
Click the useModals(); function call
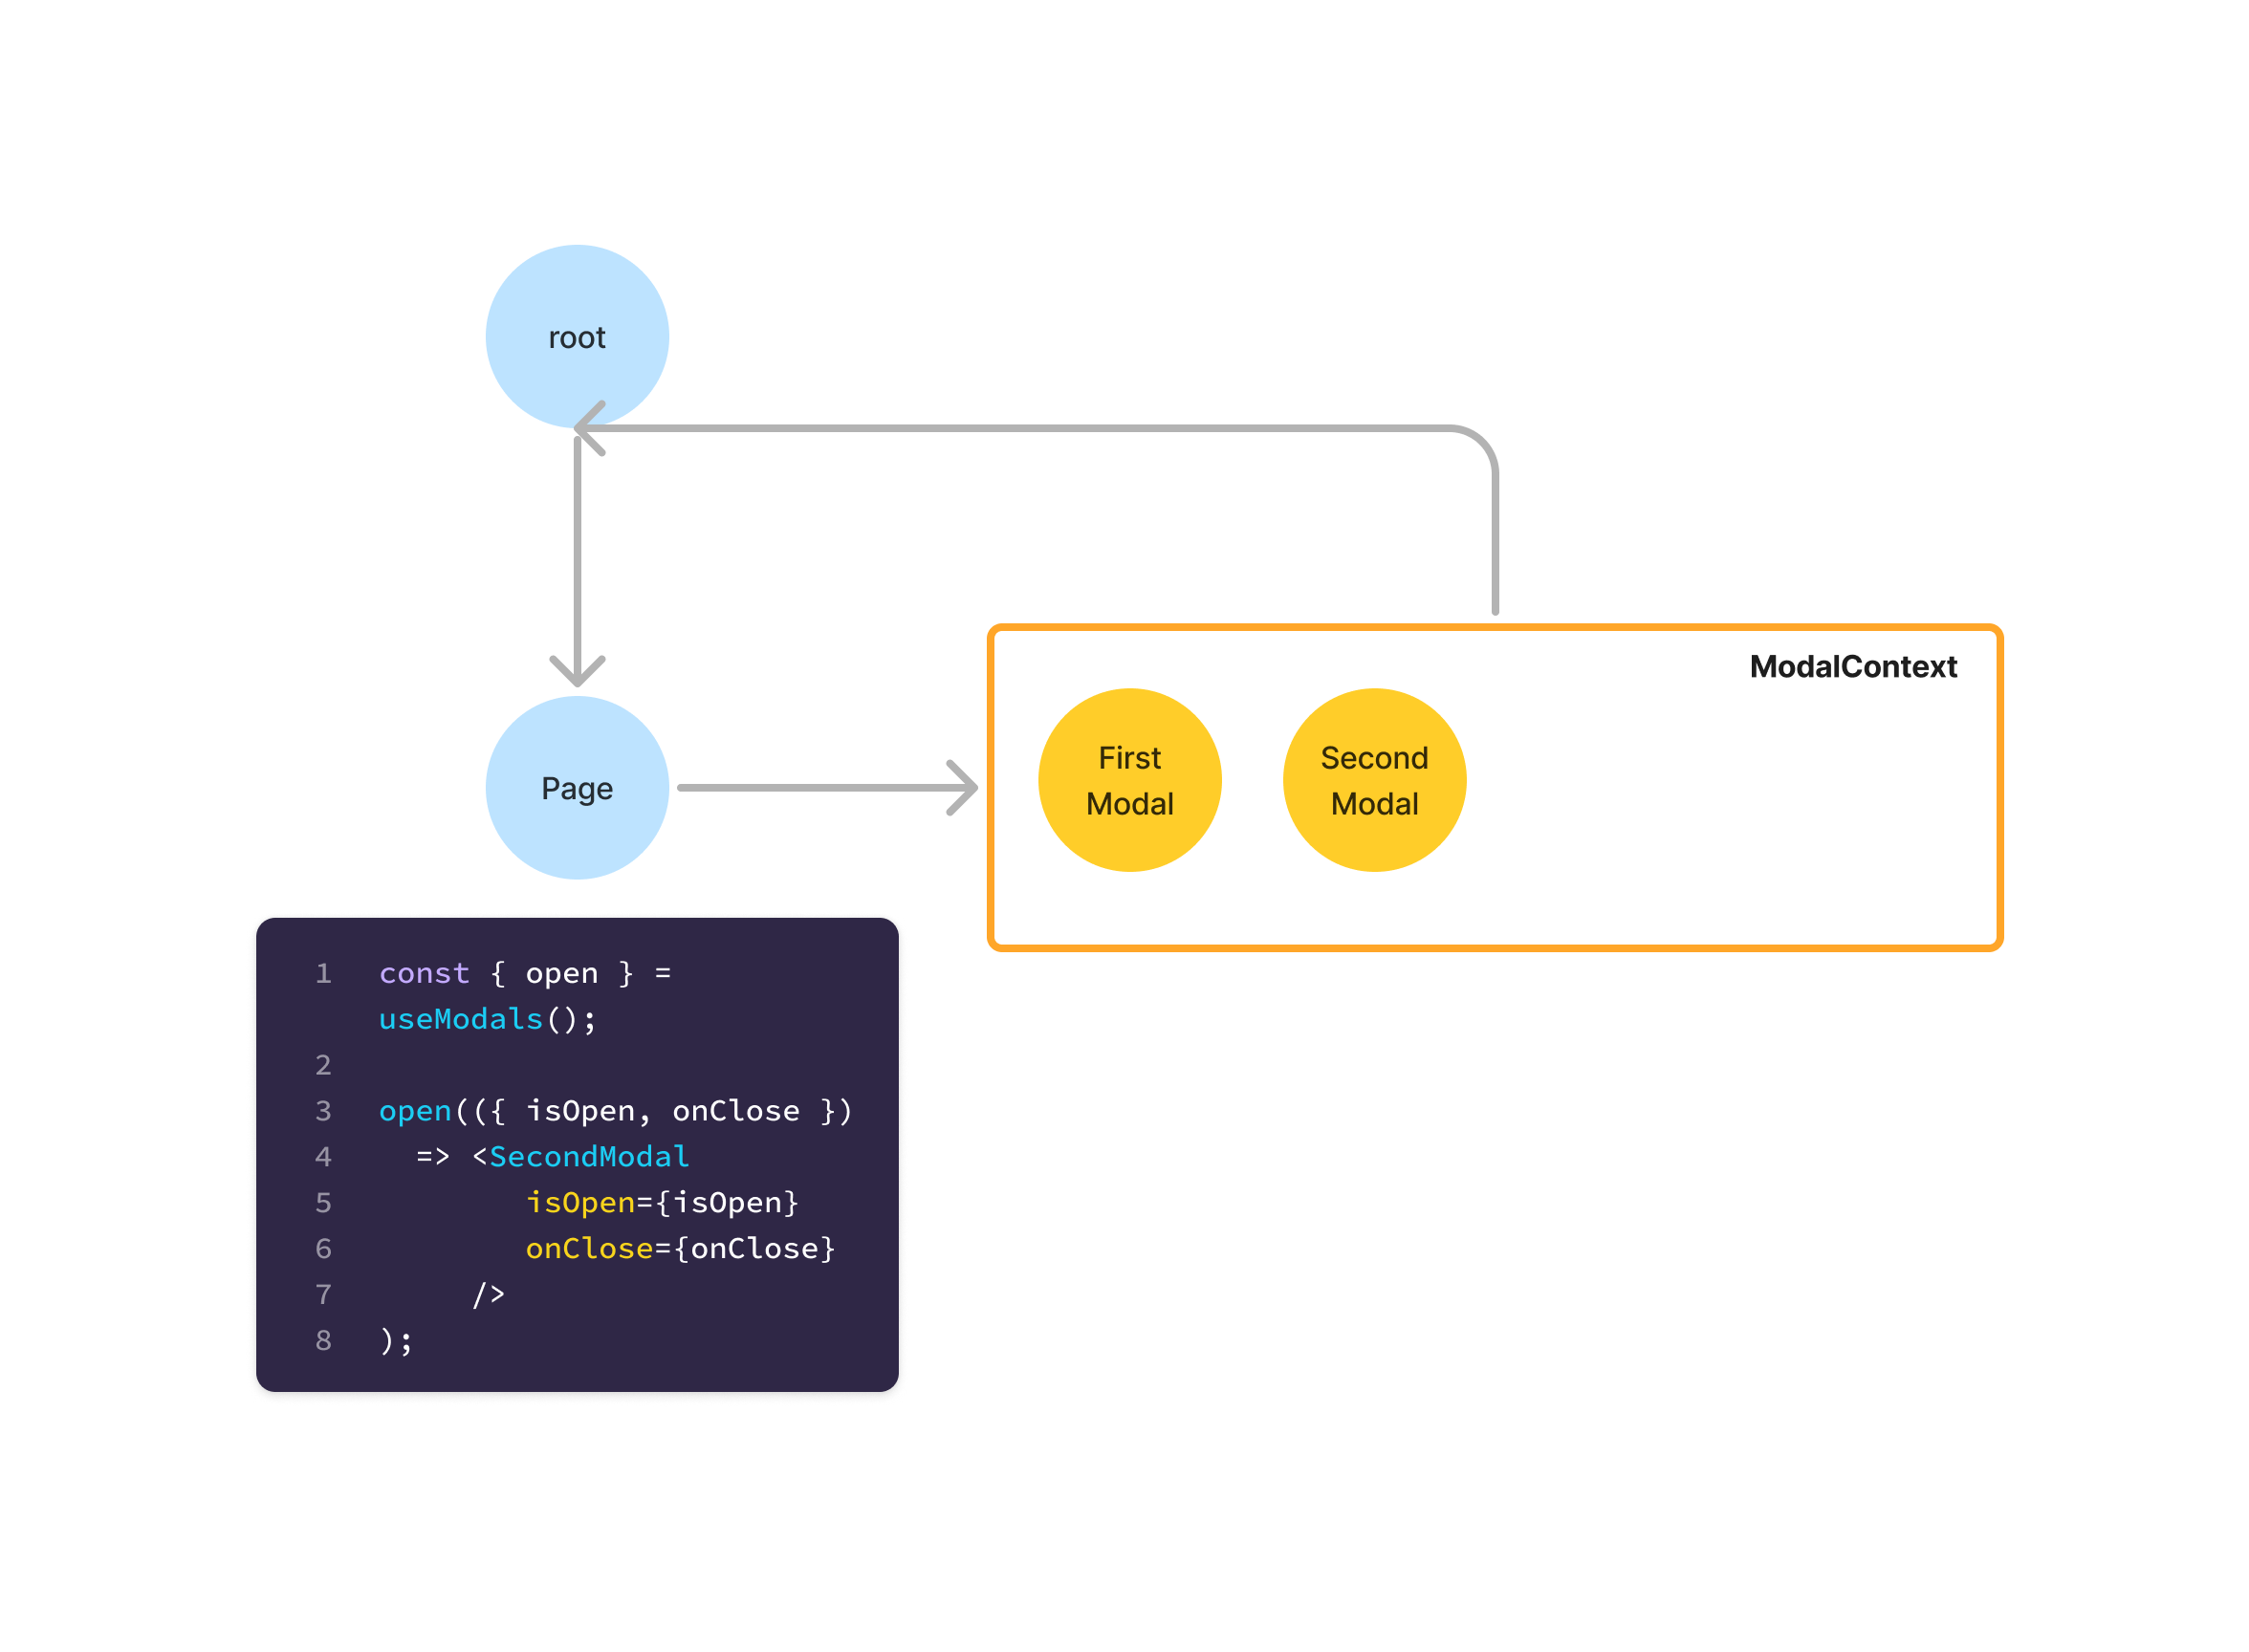(487, 1019)
